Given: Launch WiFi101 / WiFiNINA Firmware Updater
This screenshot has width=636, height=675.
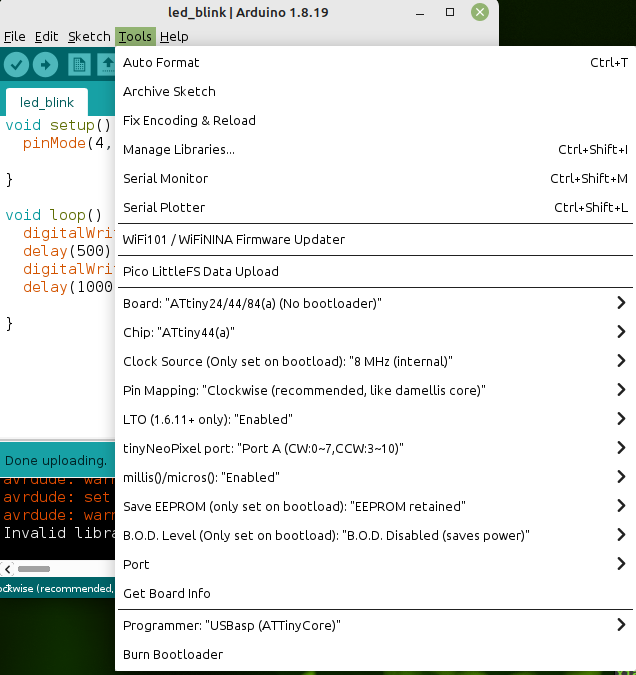Looking at the screenshot, I should coord(375,239).
